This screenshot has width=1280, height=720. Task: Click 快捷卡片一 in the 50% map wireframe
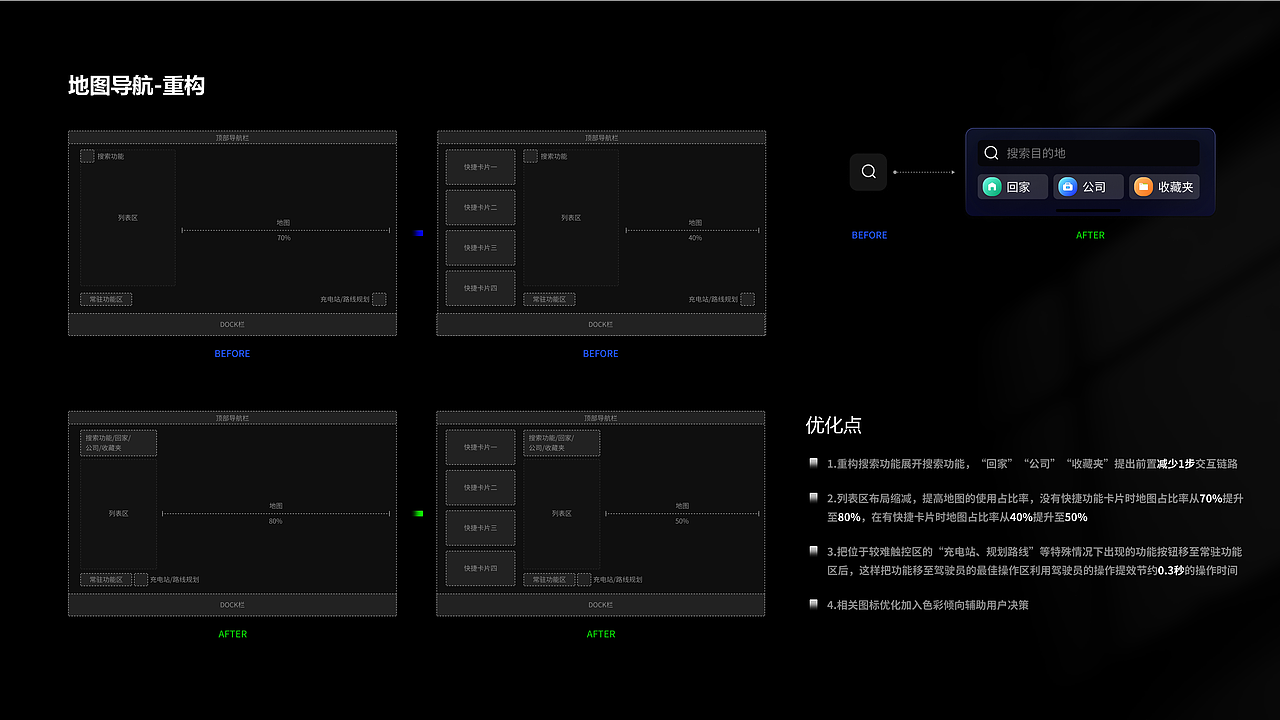(x=480, y=447)
